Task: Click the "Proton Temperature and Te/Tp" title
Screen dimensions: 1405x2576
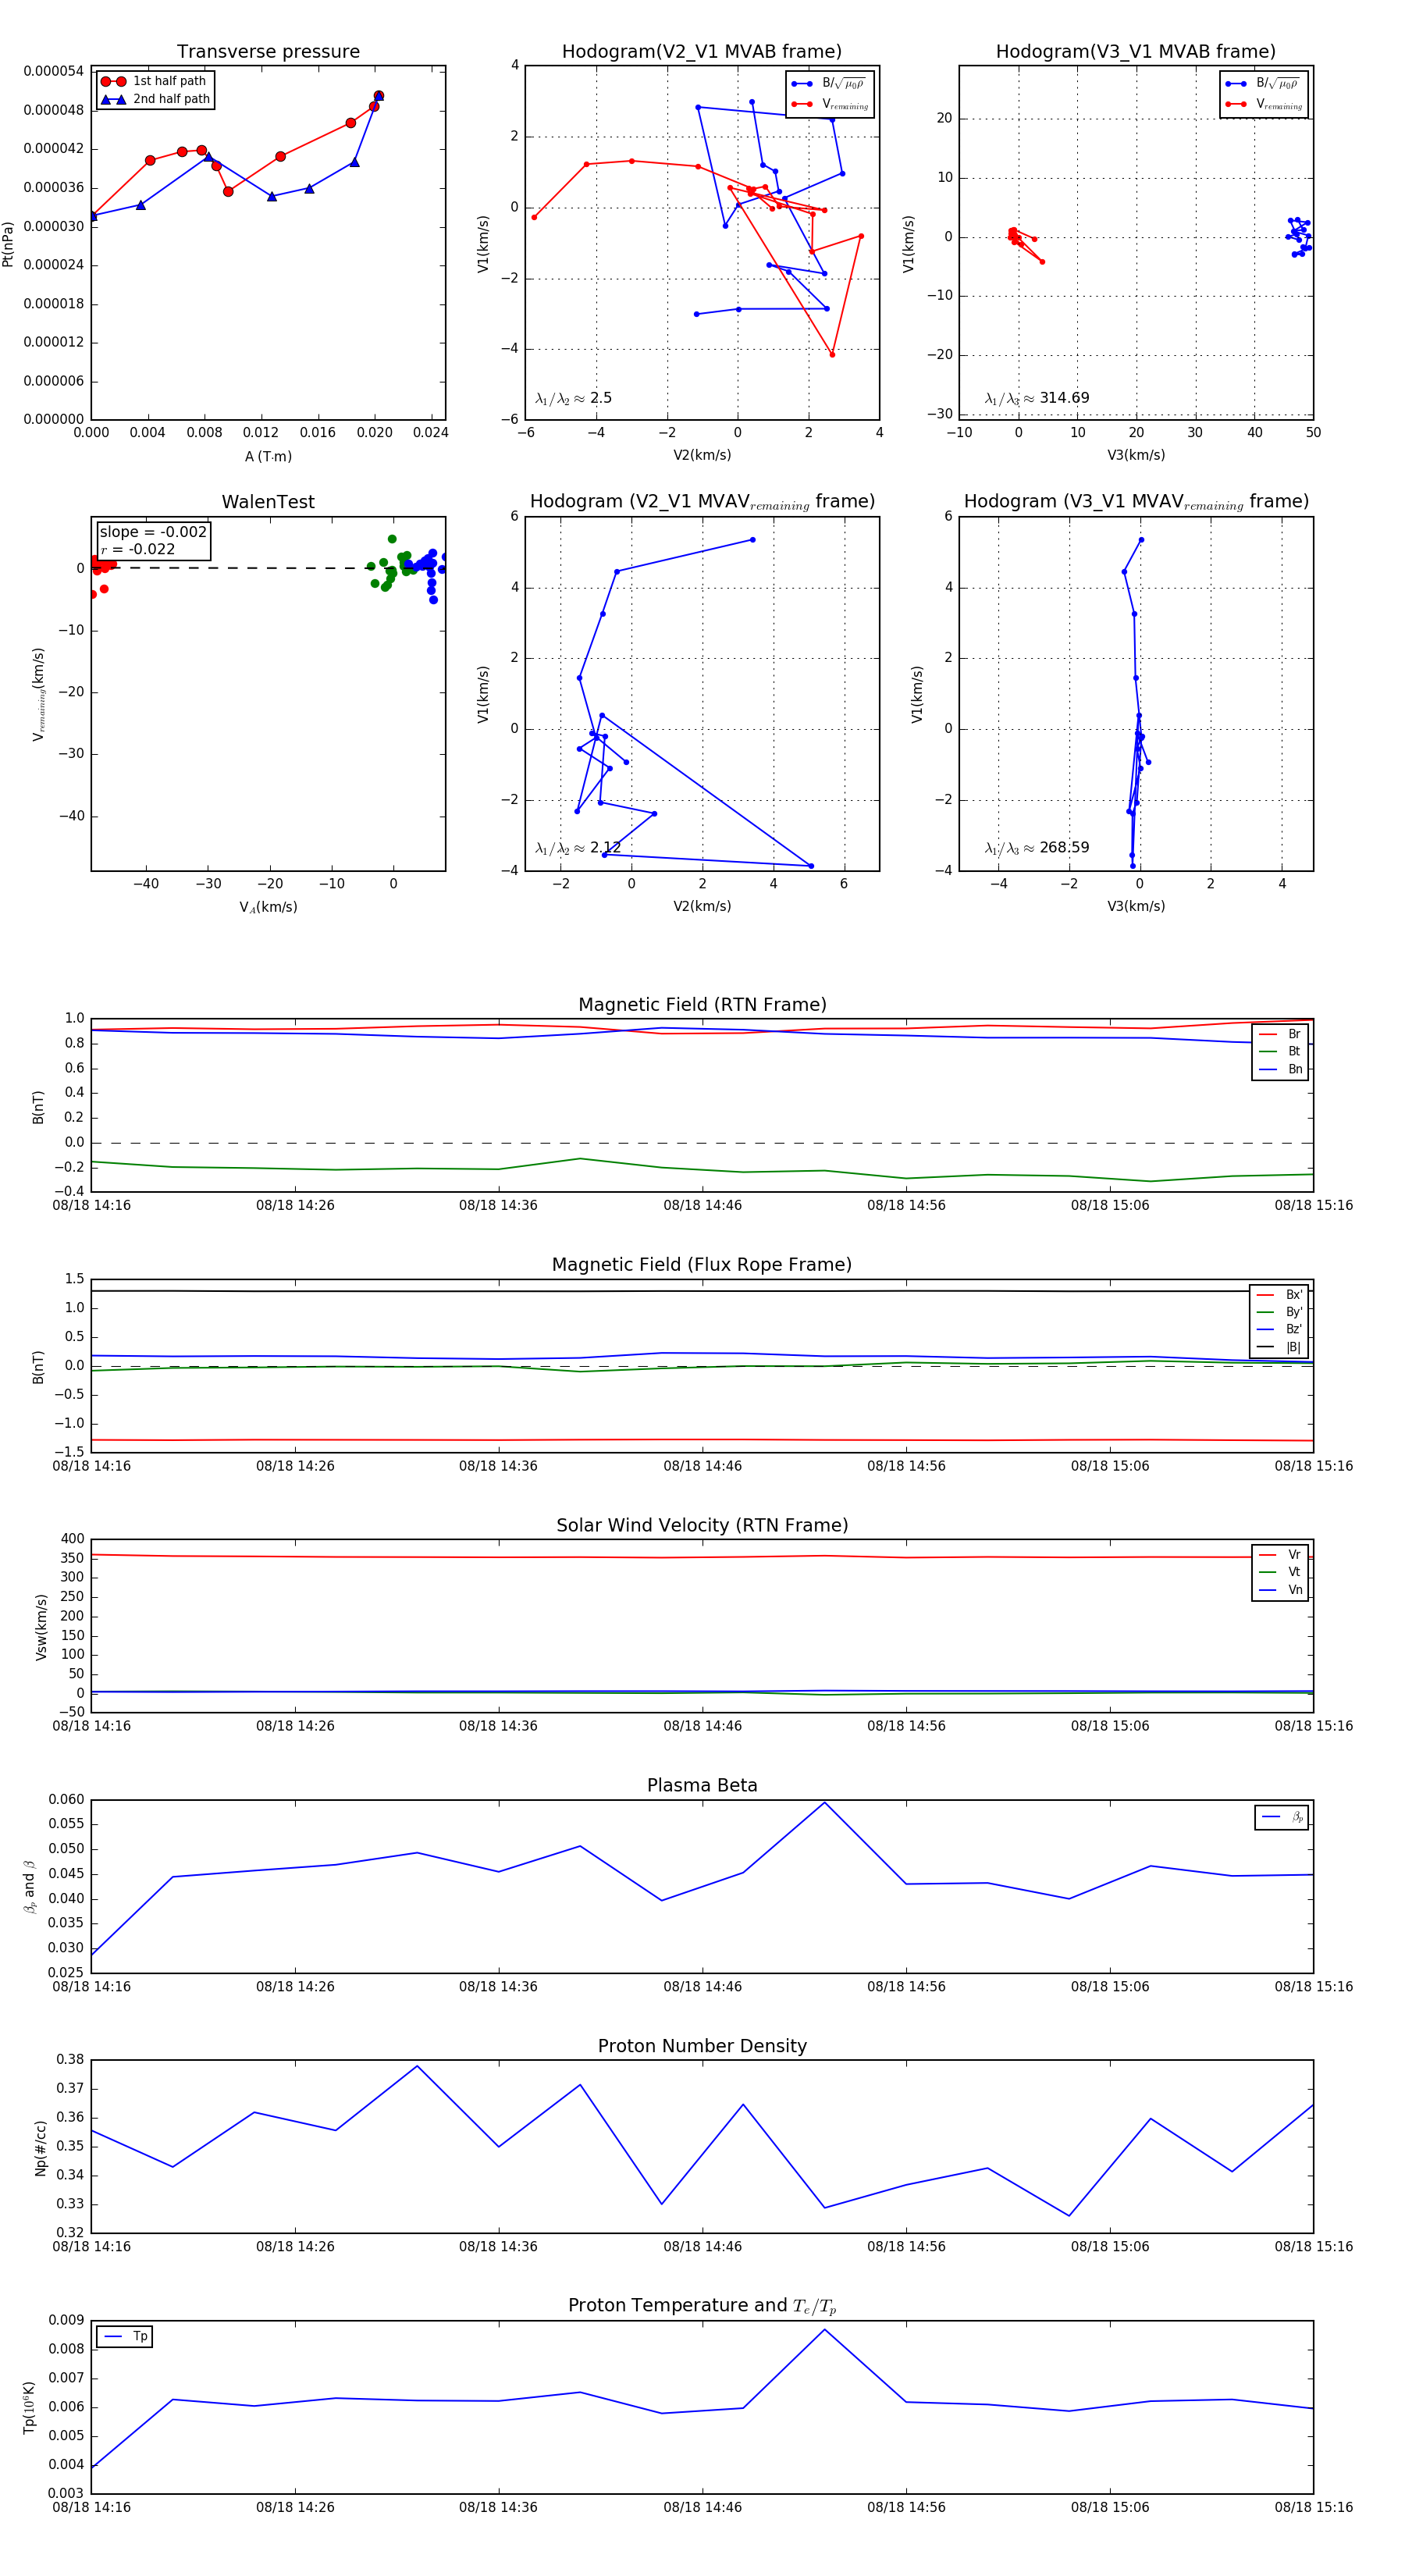Action: pos(702,2306)
